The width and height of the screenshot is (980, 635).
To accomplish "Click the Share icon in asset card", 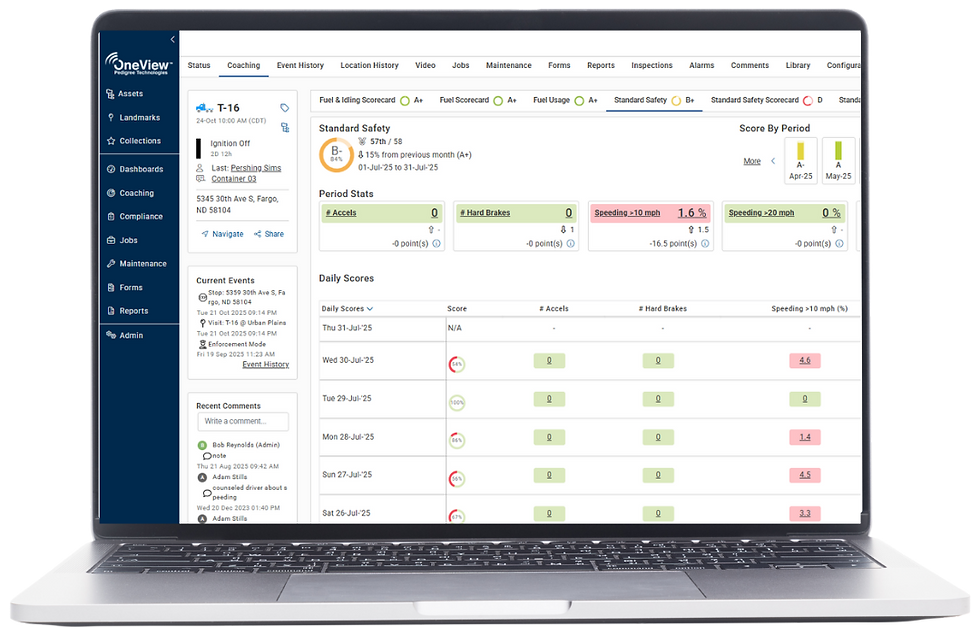I will tap(258, 234).
